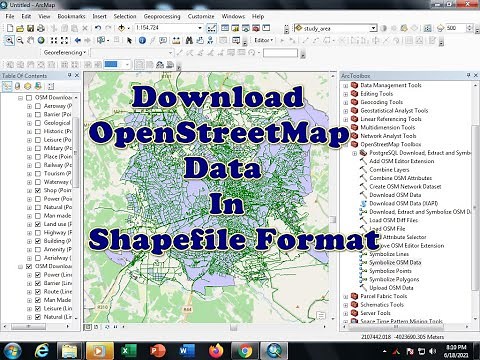
Task: Click List By Drawing Order icon
Action: [7, 86]
